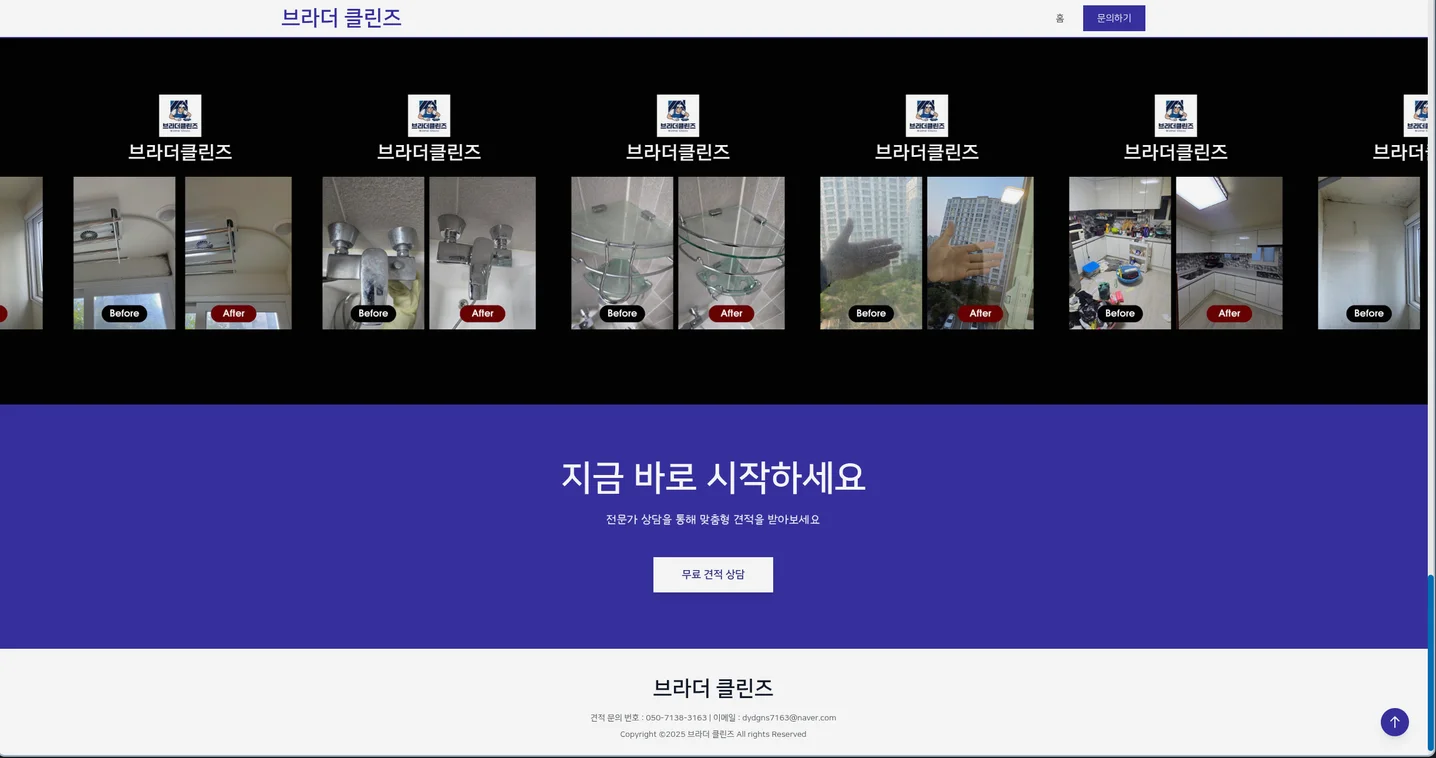
Task: Click the 브라더클린즈 logo icon on the towel rack card
Action: pos(180,115)
